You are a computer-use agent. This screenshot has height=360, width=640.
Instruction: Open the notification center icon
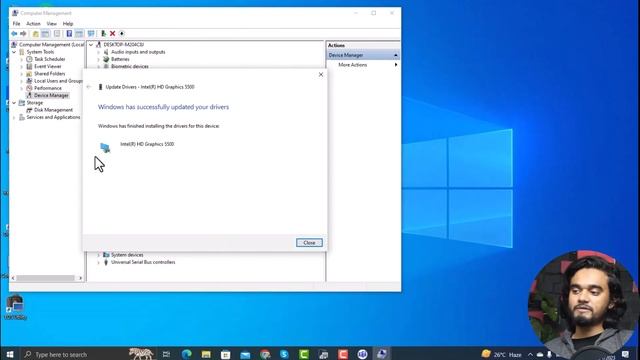[625, 354]
